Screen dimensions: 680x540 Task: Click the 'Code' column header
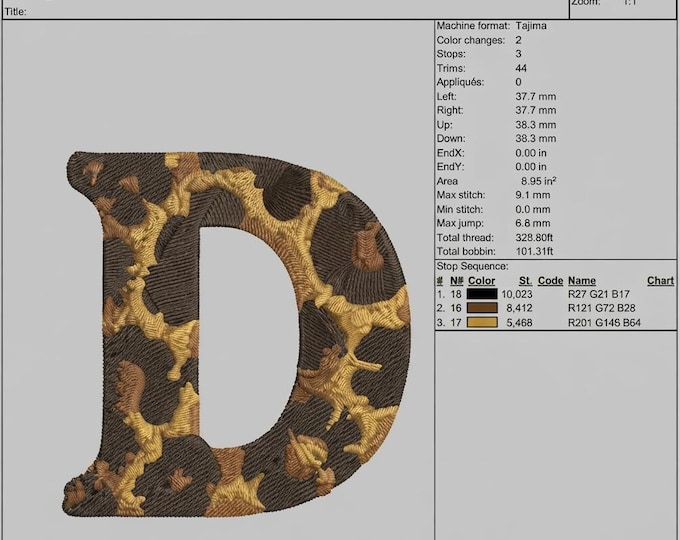pos(550,281)
